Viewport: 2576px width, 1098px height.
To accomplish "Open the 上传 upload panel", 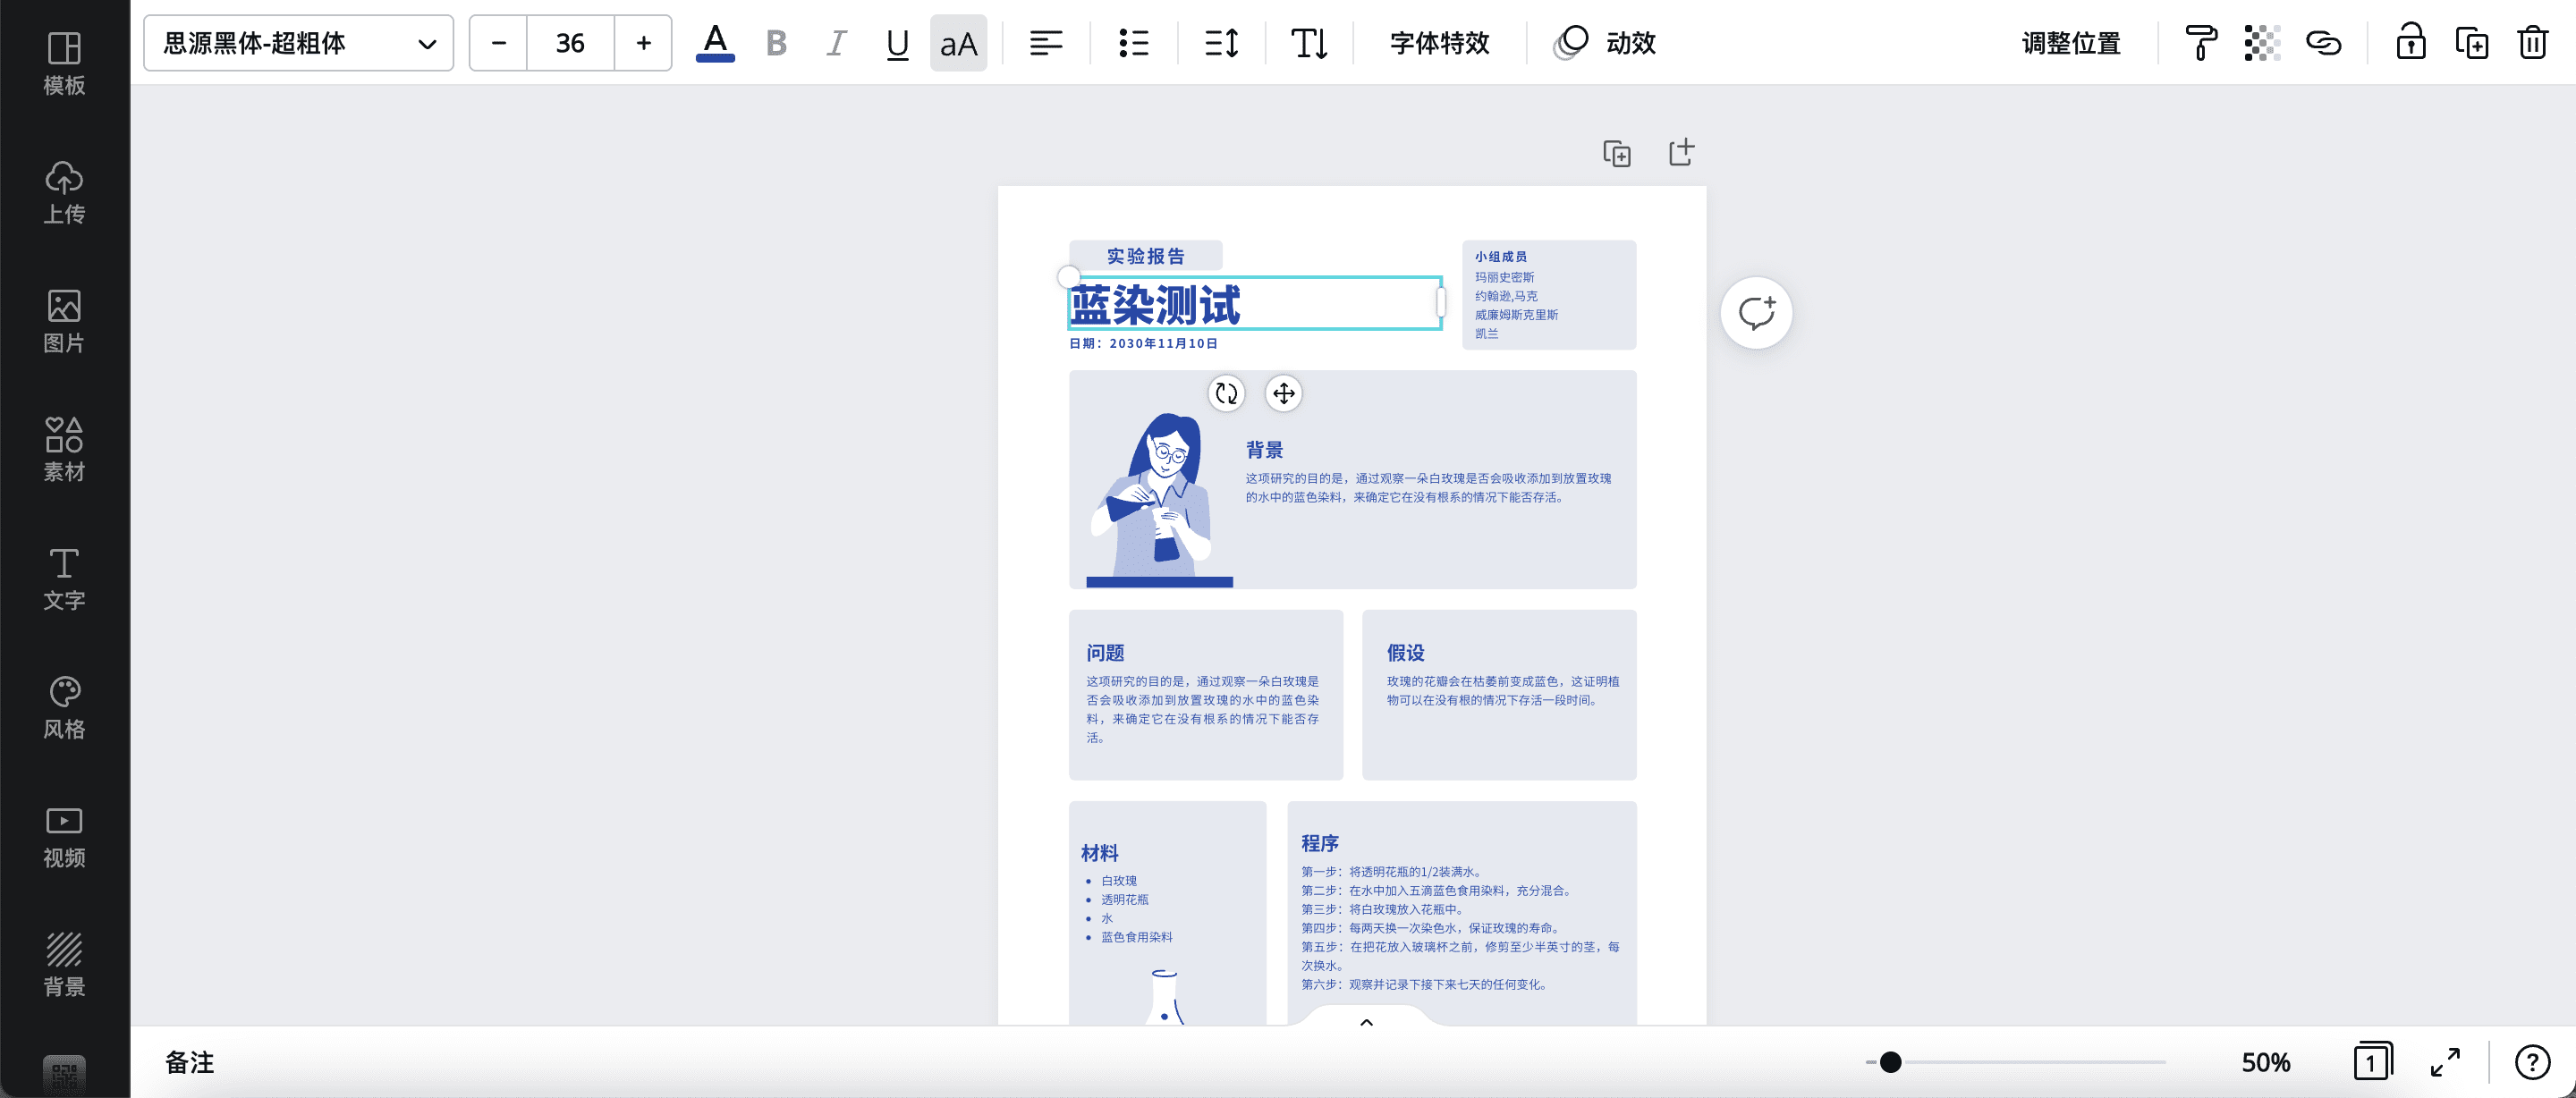I will 64,192.
